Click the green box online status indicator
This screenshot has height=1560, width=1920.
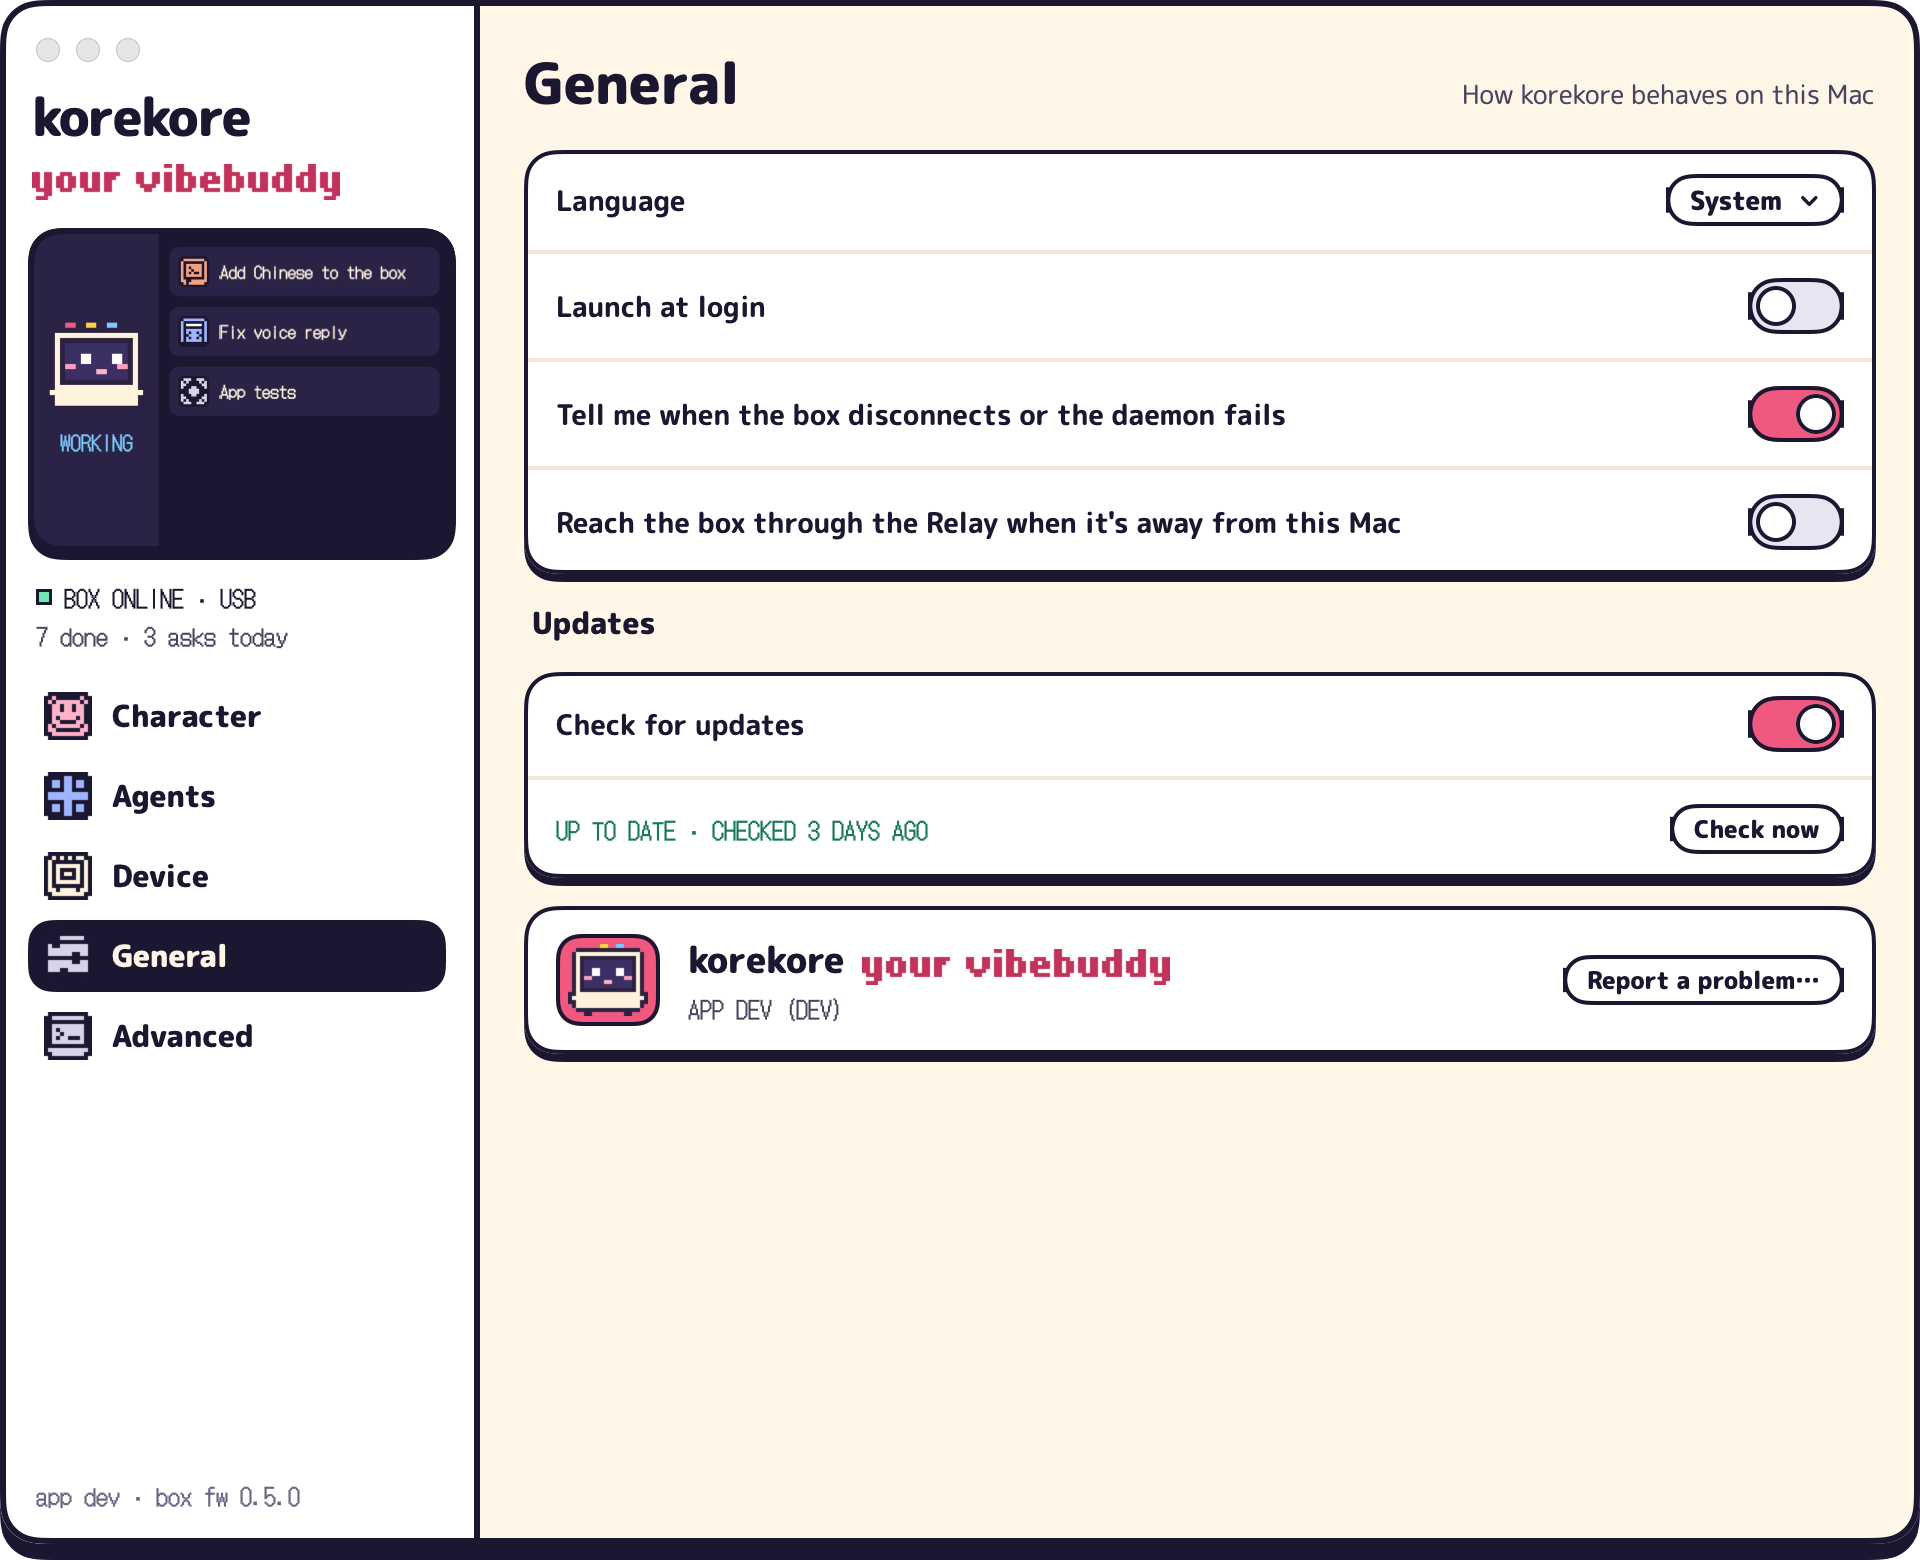[44, 598]
